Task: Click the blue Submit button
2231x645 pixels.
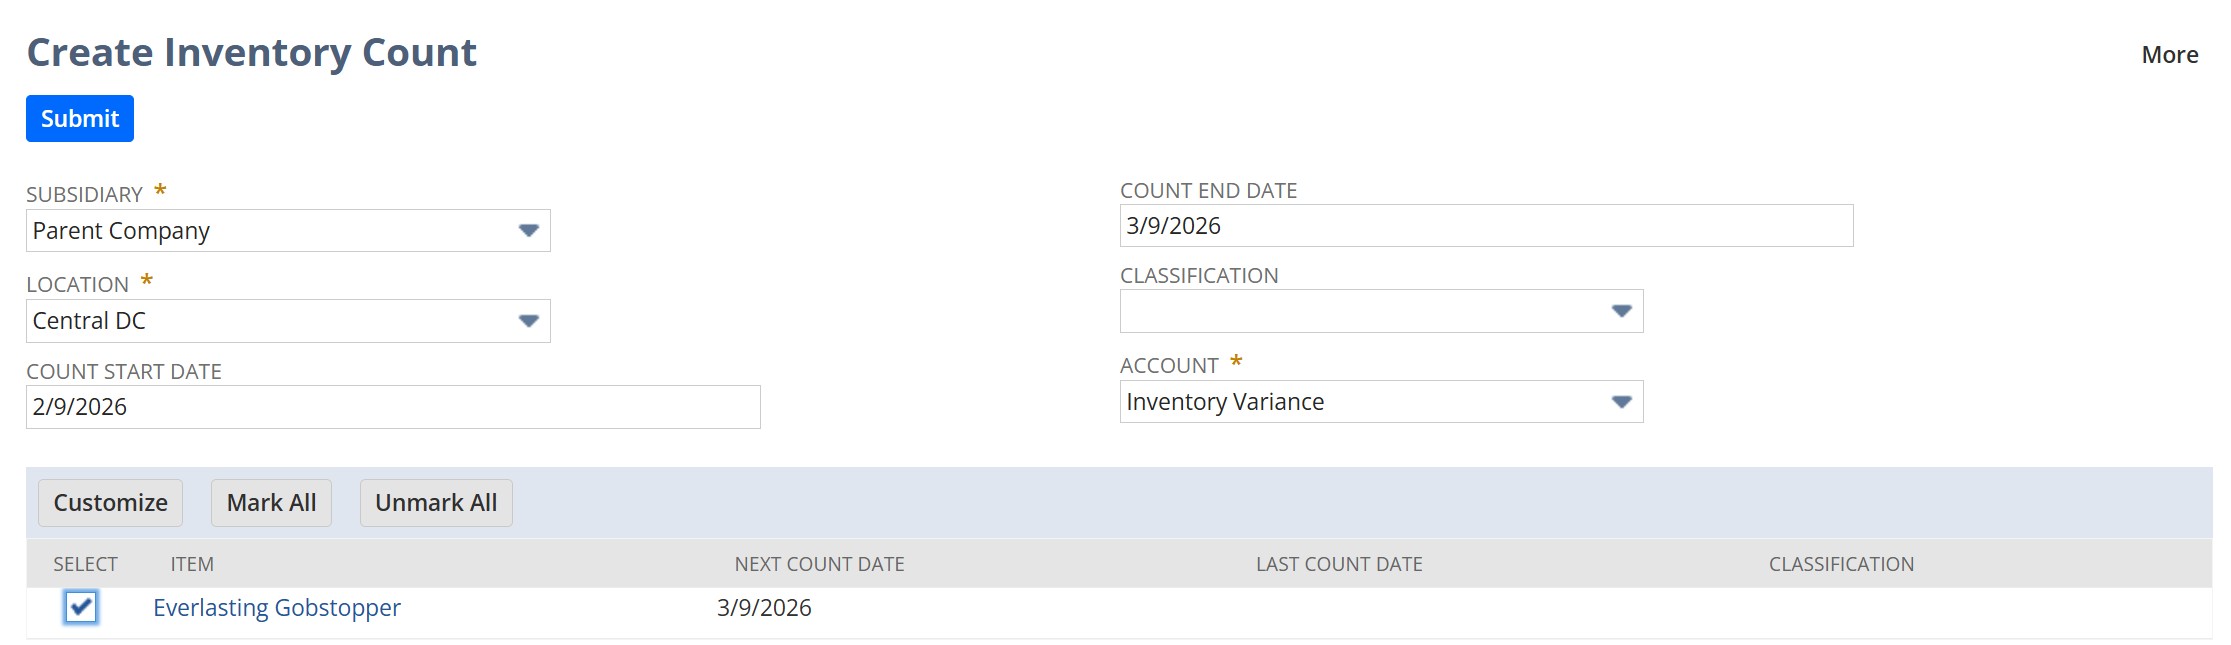Action: [x=80, y=118]
